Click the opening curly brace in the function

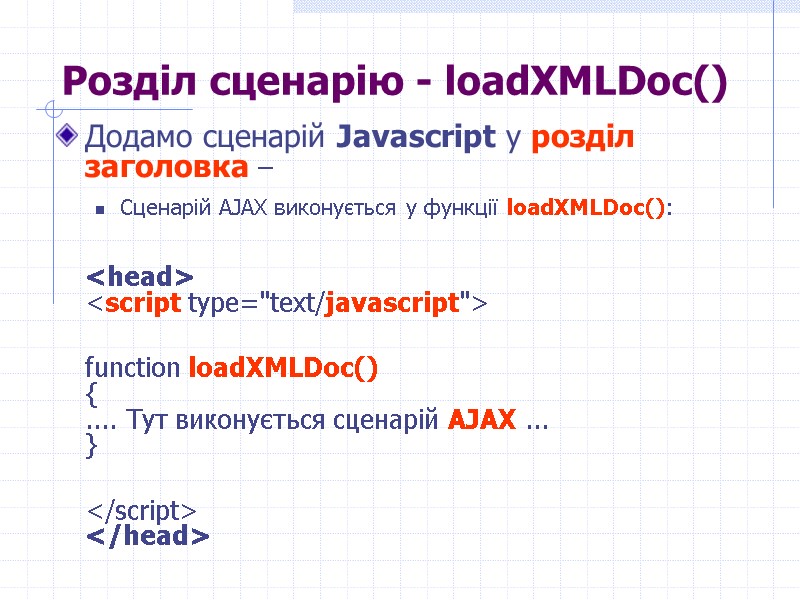[x=91, y=394]
